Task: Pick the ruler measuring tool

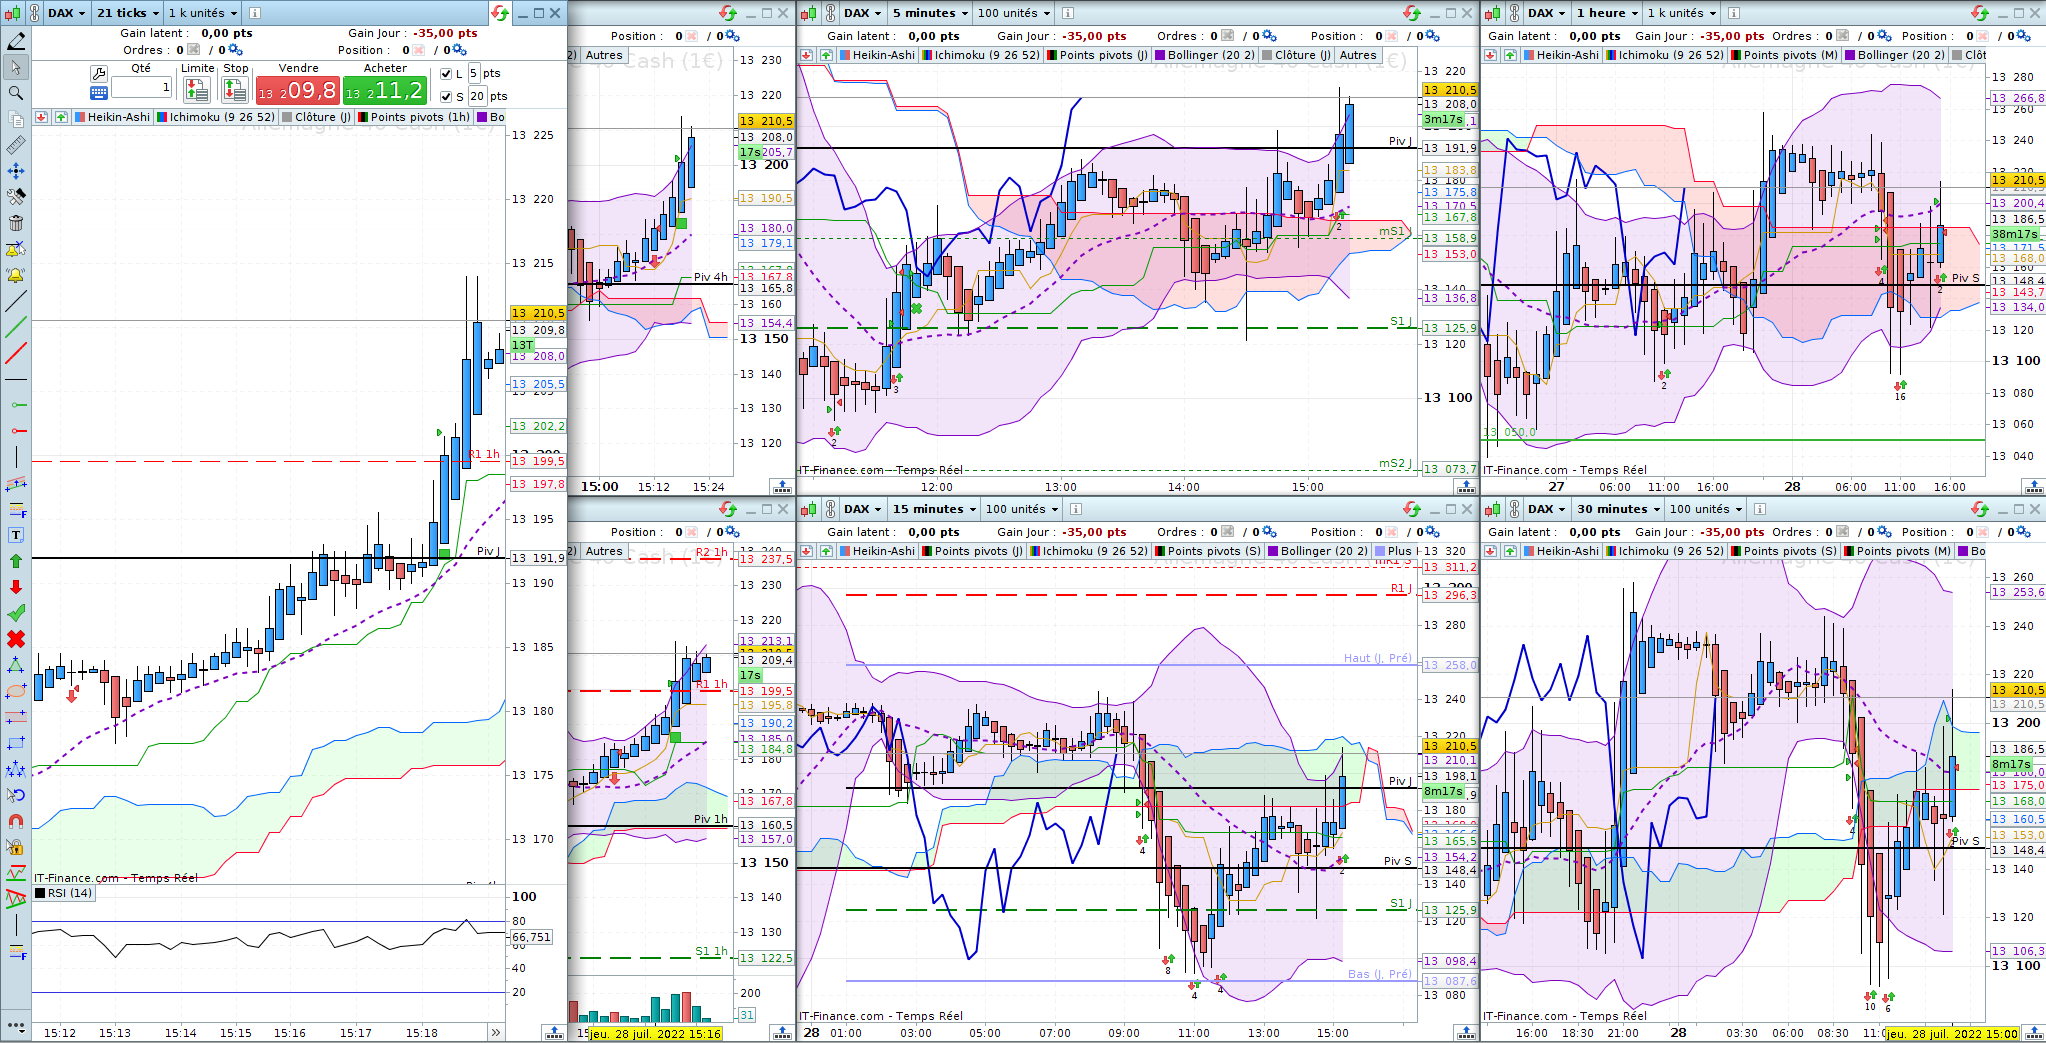Action: coord(16,145)
